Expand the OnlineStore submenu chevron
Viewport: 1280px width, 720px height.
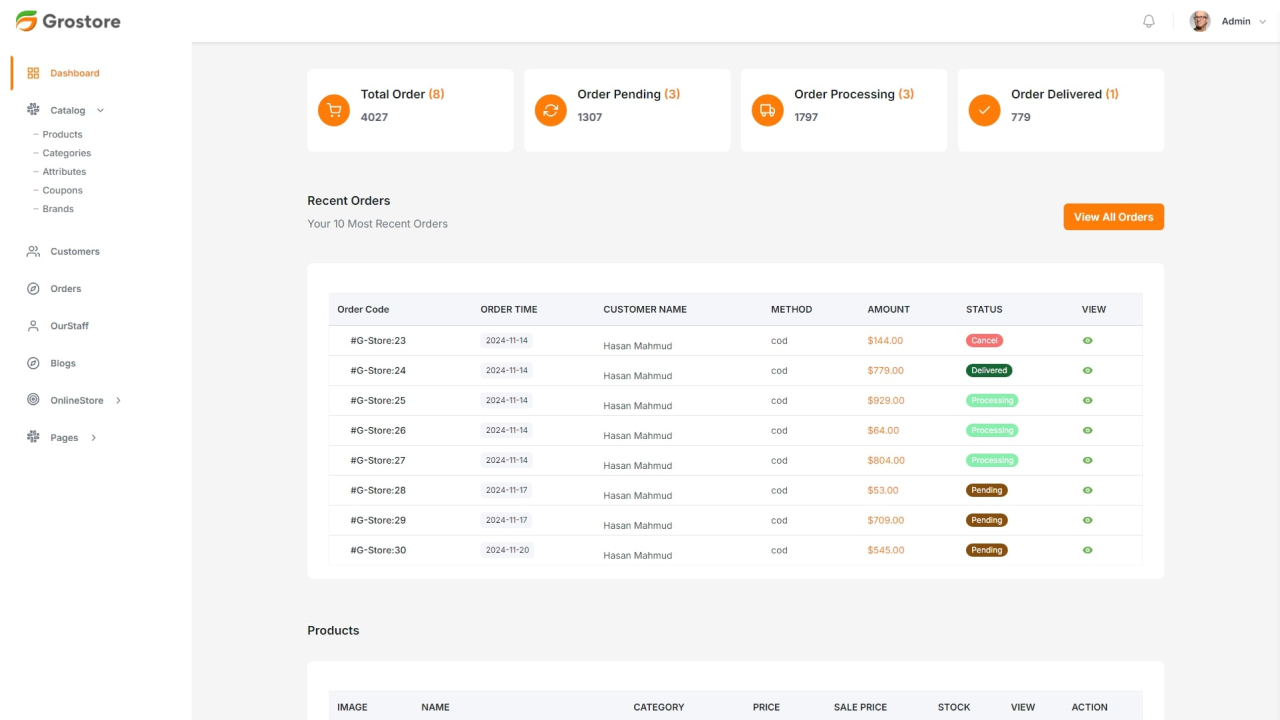coord(118,401)
